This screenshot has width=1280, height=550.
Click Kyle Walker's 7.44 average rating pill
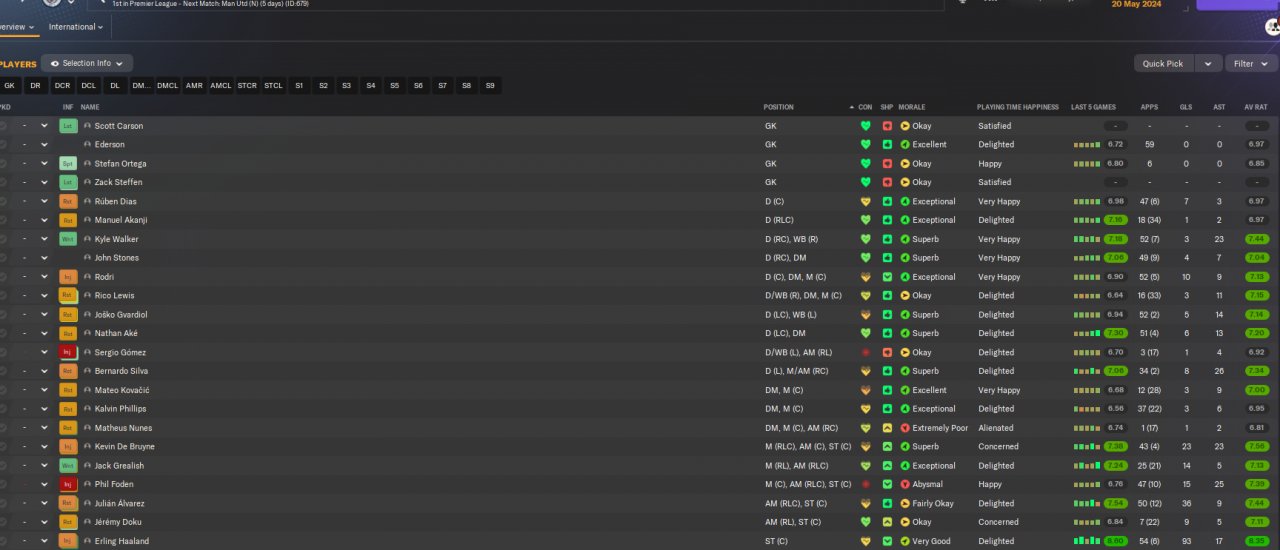click(x=1257, y=239)
